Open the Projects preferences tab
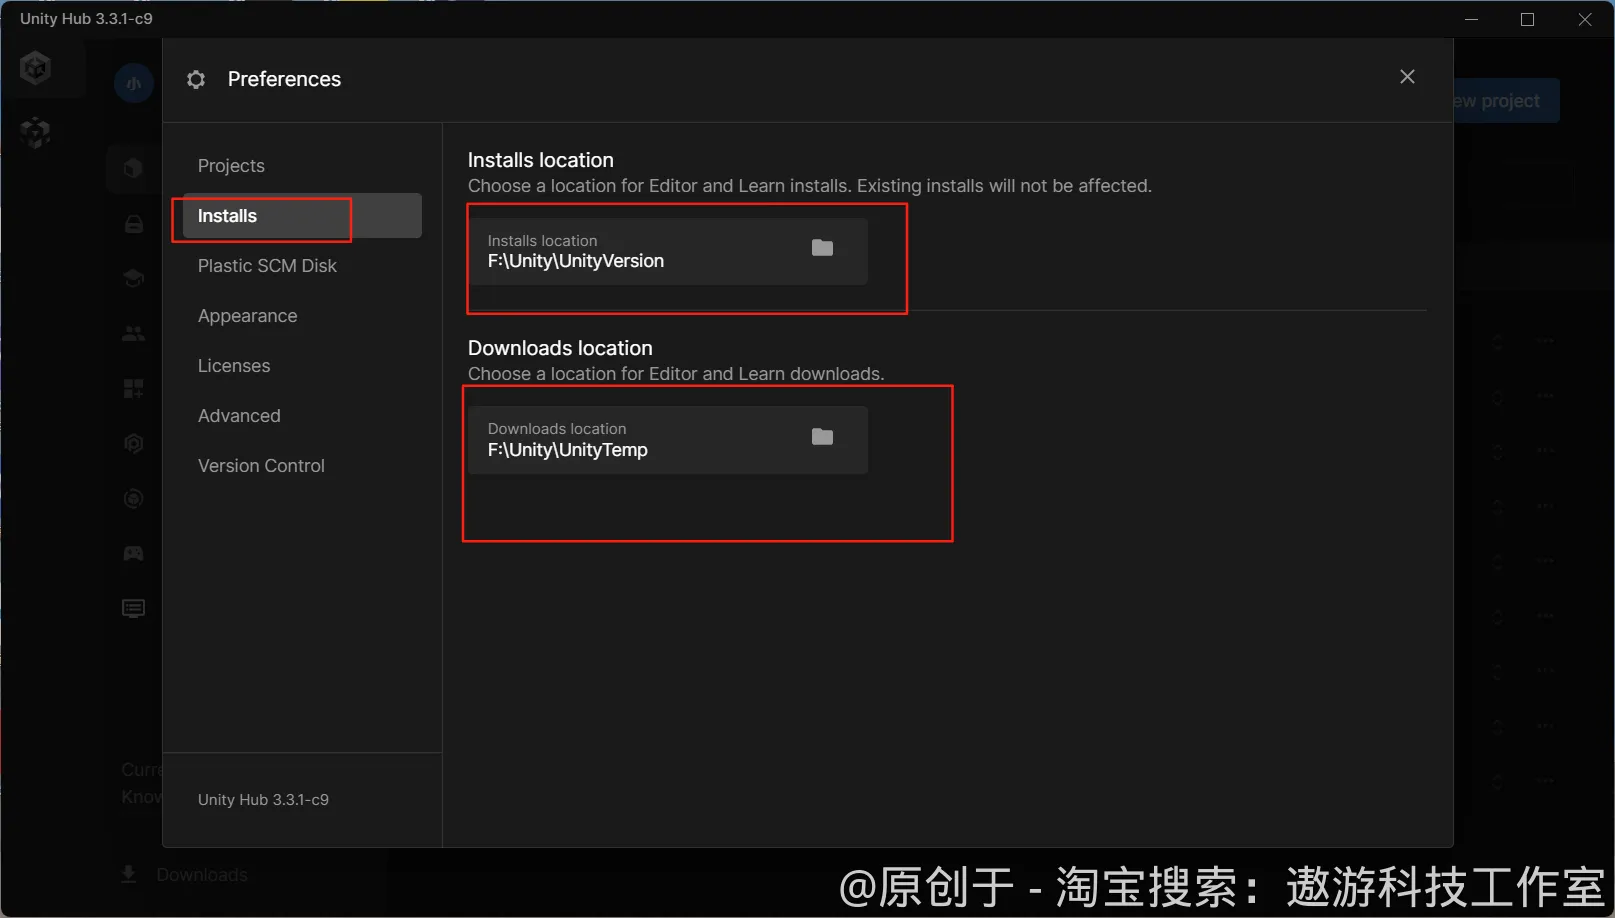The height and width of the screenshot is (918, 1615). (231, 166)
